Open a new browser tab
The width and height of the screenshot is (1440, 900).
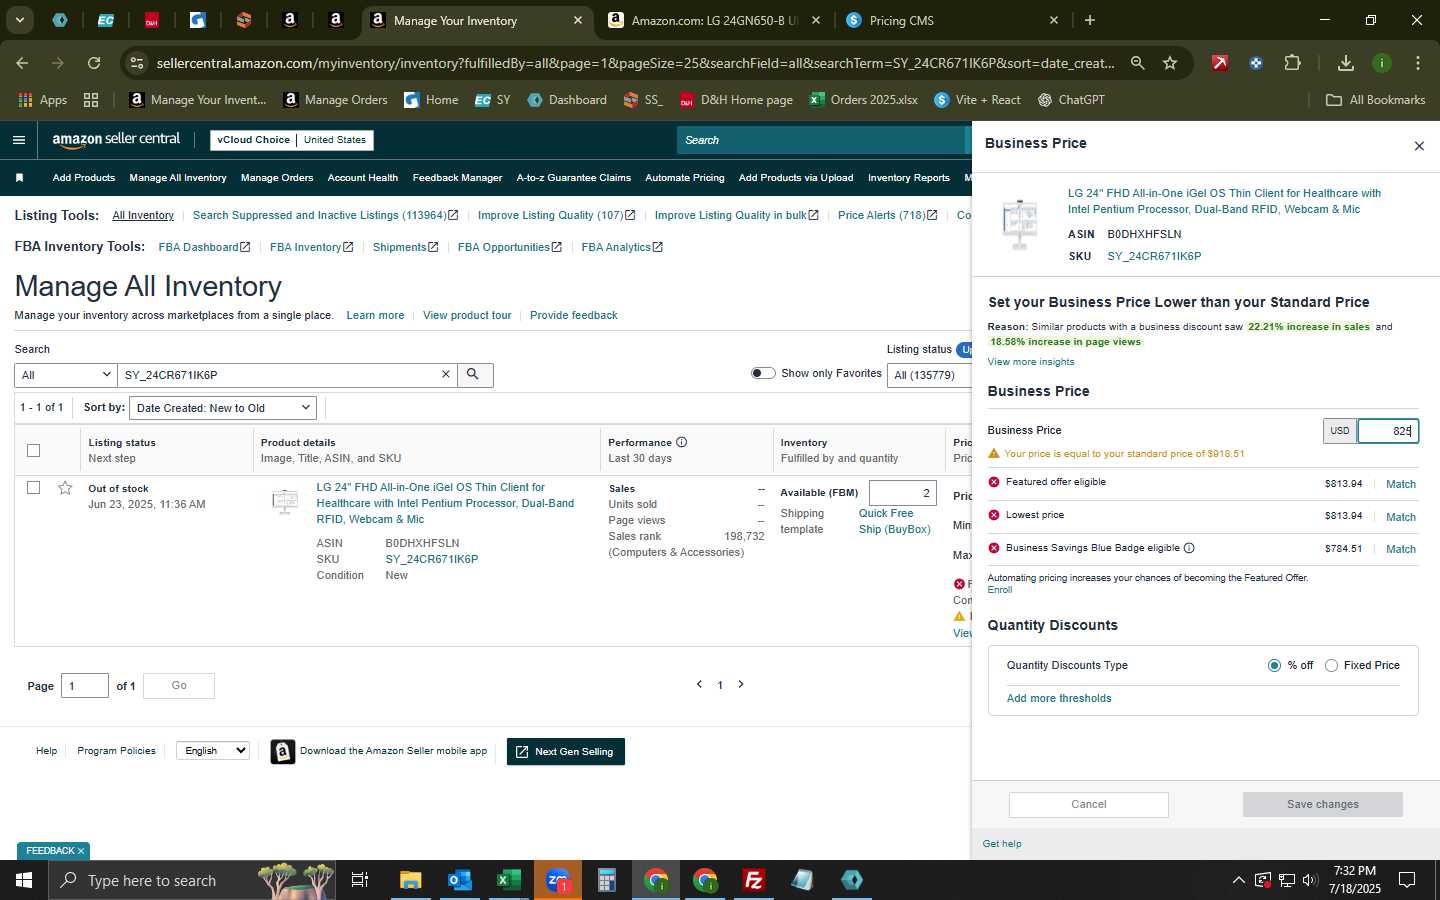(x=1090, y=20)
